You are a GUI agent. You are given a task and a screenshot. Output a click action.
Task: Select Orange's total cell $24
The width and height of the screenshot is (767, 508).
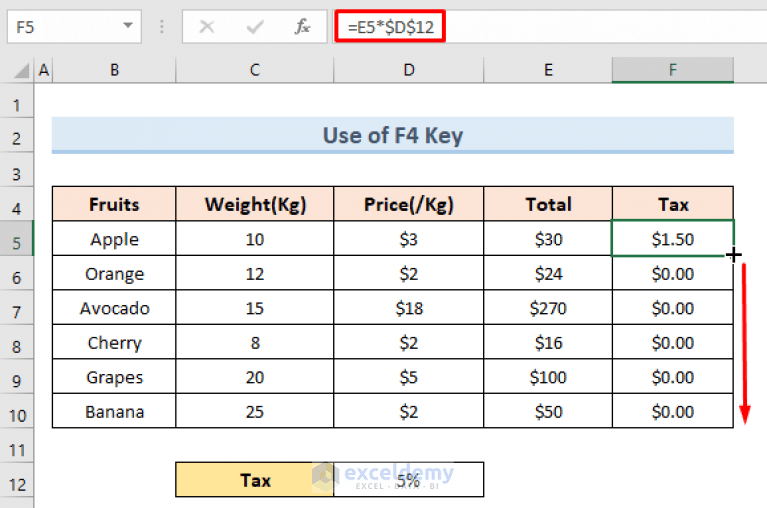click(548, 273)
